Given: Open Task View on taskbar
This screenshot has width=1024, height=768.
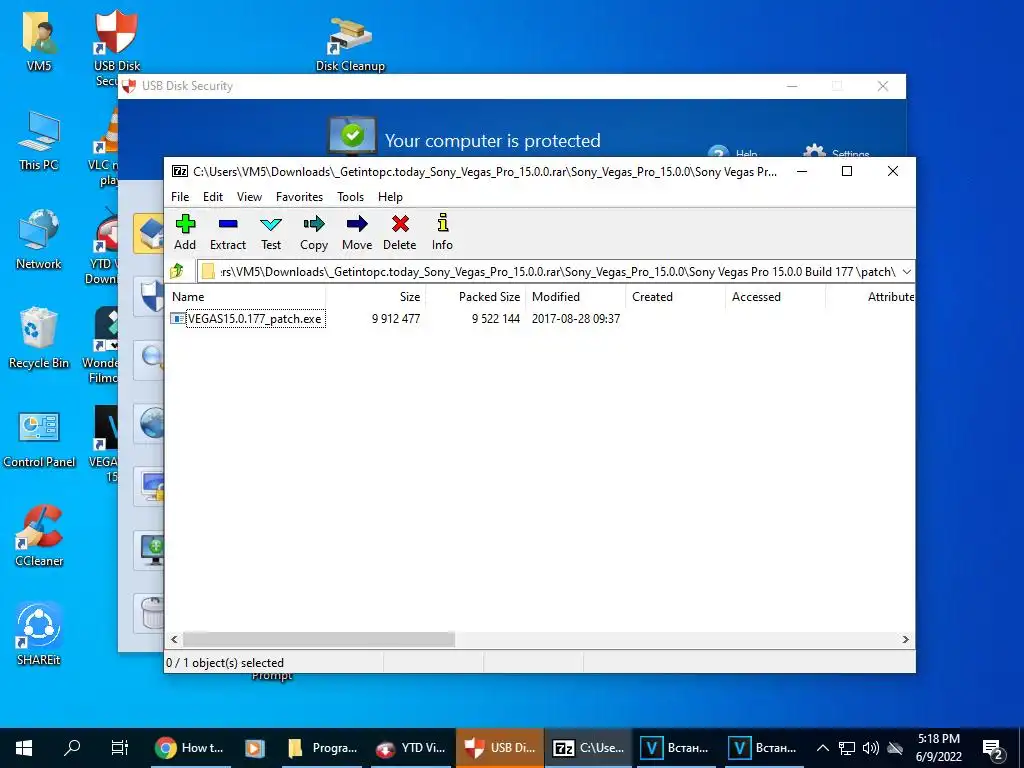Looking at the screenshot, I should [120, 748].
